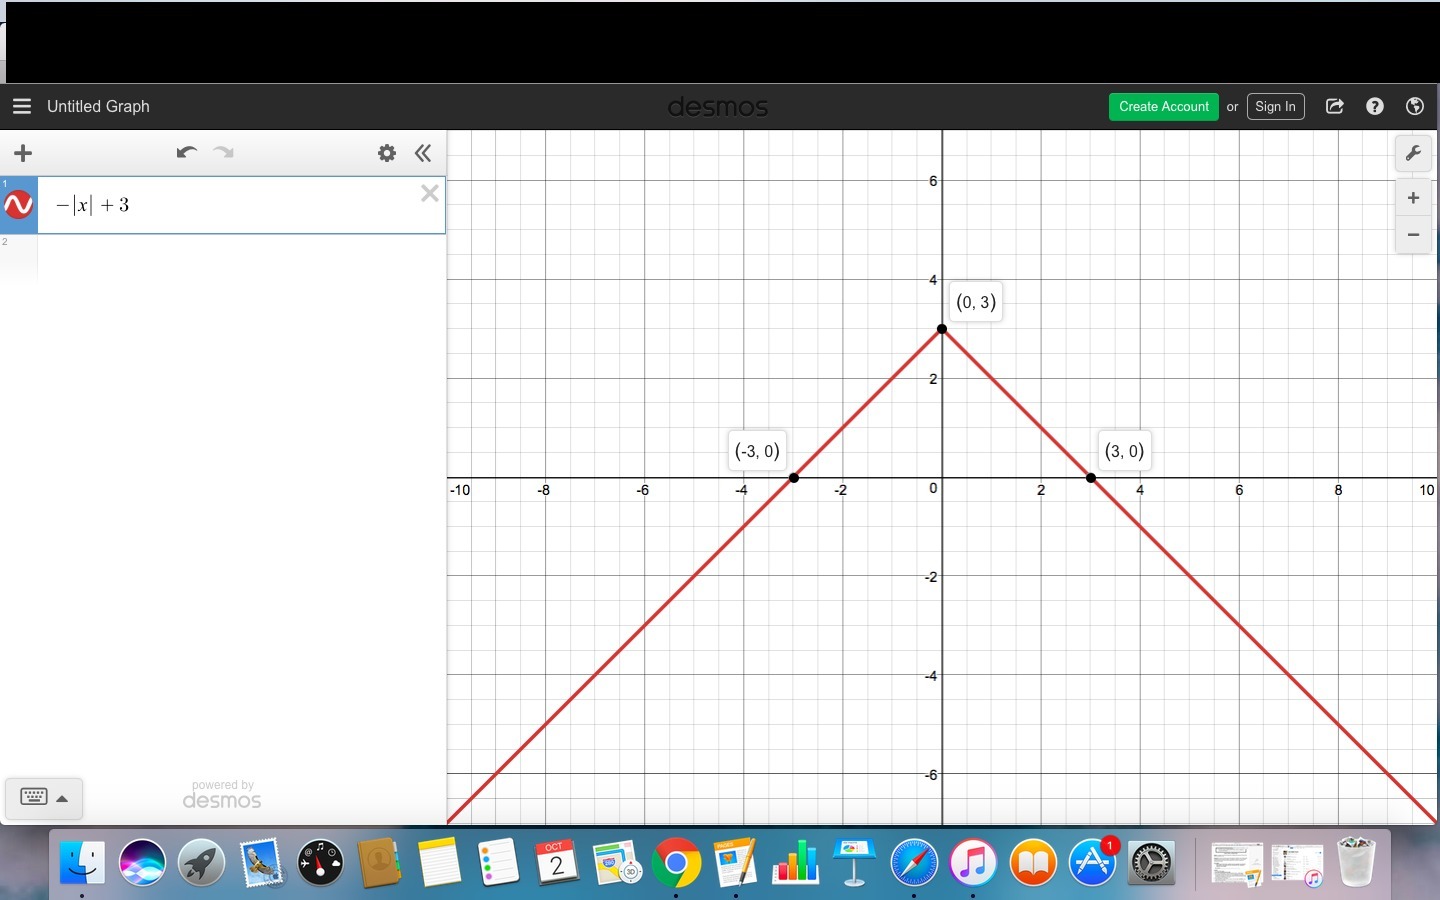Click the empty expression row 2
Image resolution: width=1440 pixels, height=900 pixels.
click(x=241, y=258)
